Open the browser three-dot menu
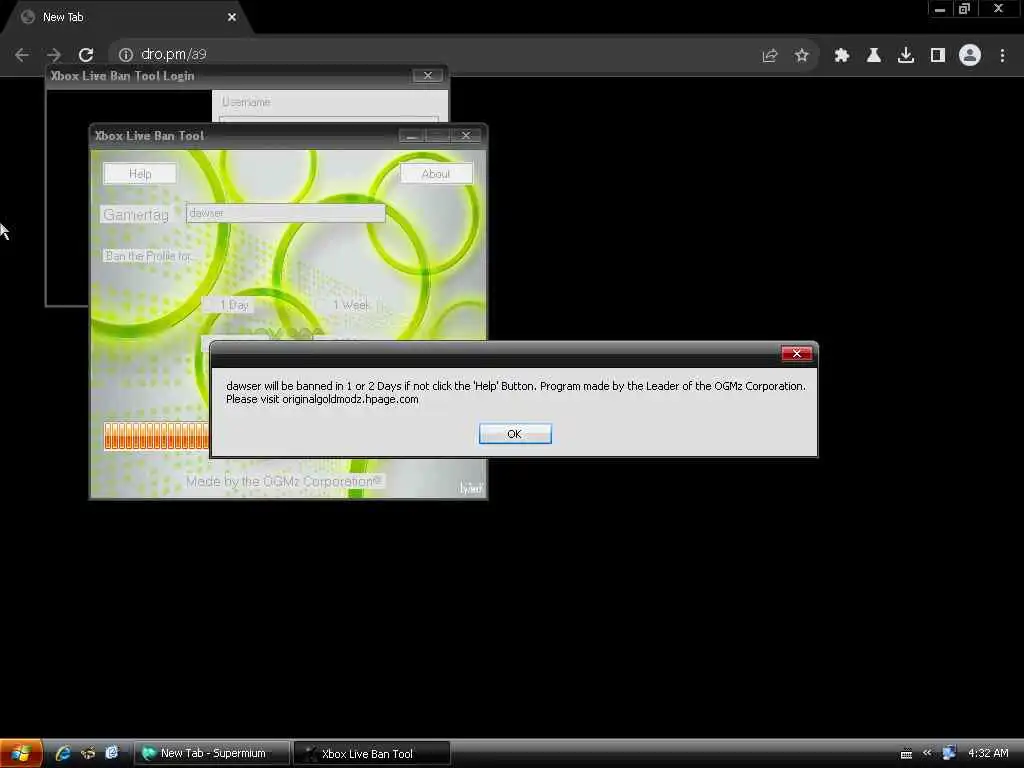Screen dimensions: 1024x768 pos(1002,56)
